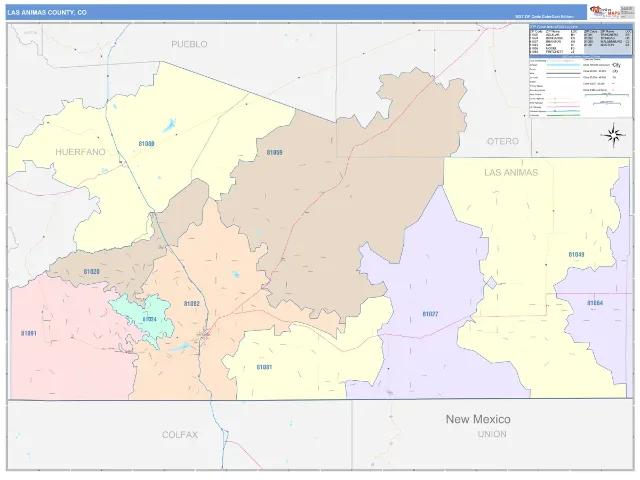
Task: Click the map publisher logo in the header
Action: click(x=604, y=12)
